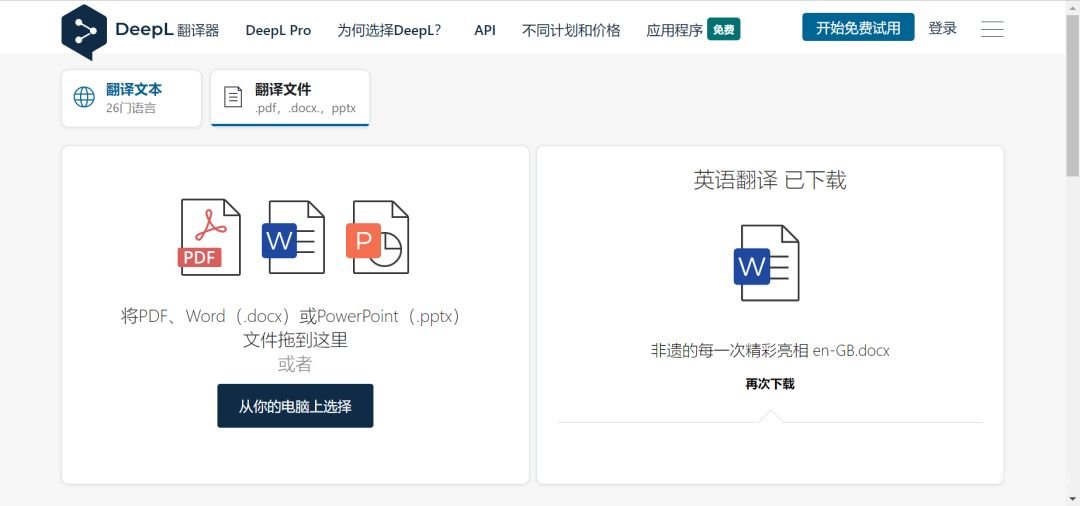
Task: Click the 开始免费试用 button
Action: (x=858, y=28)
